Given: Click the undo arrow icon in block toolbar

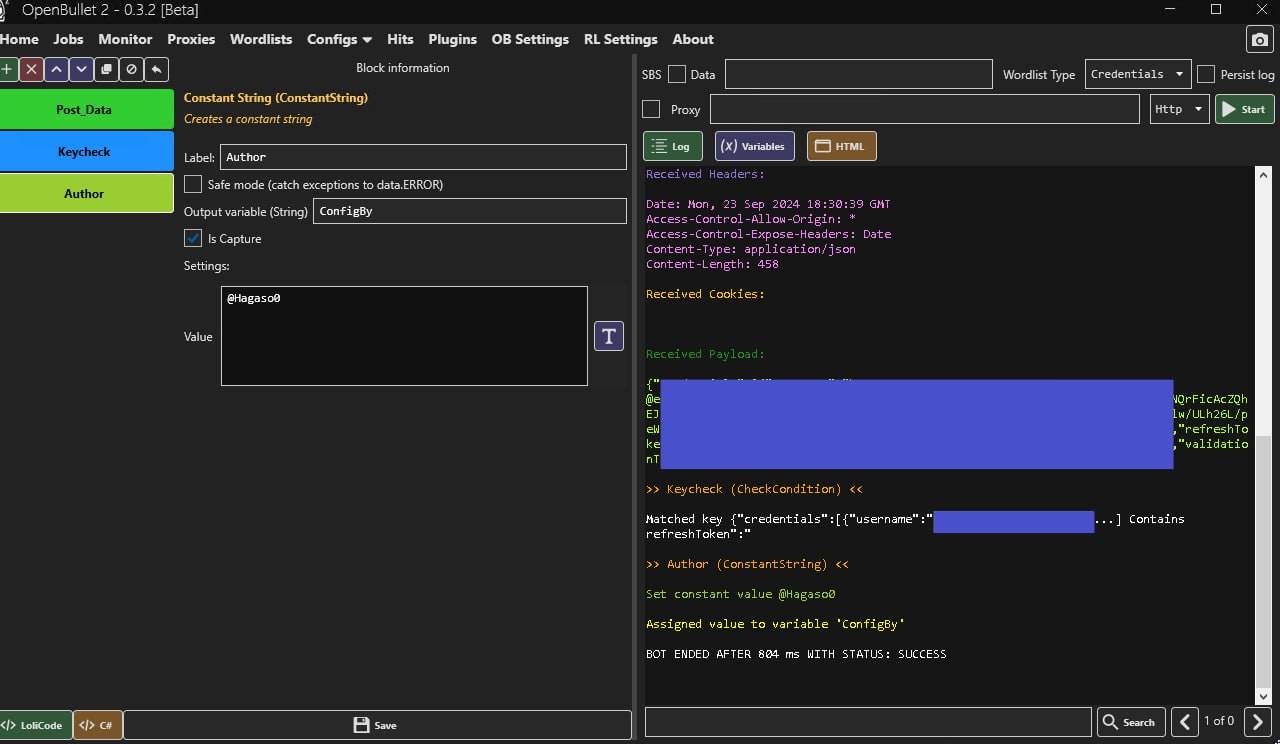Looking at the screenshot, I should [156, 69].
